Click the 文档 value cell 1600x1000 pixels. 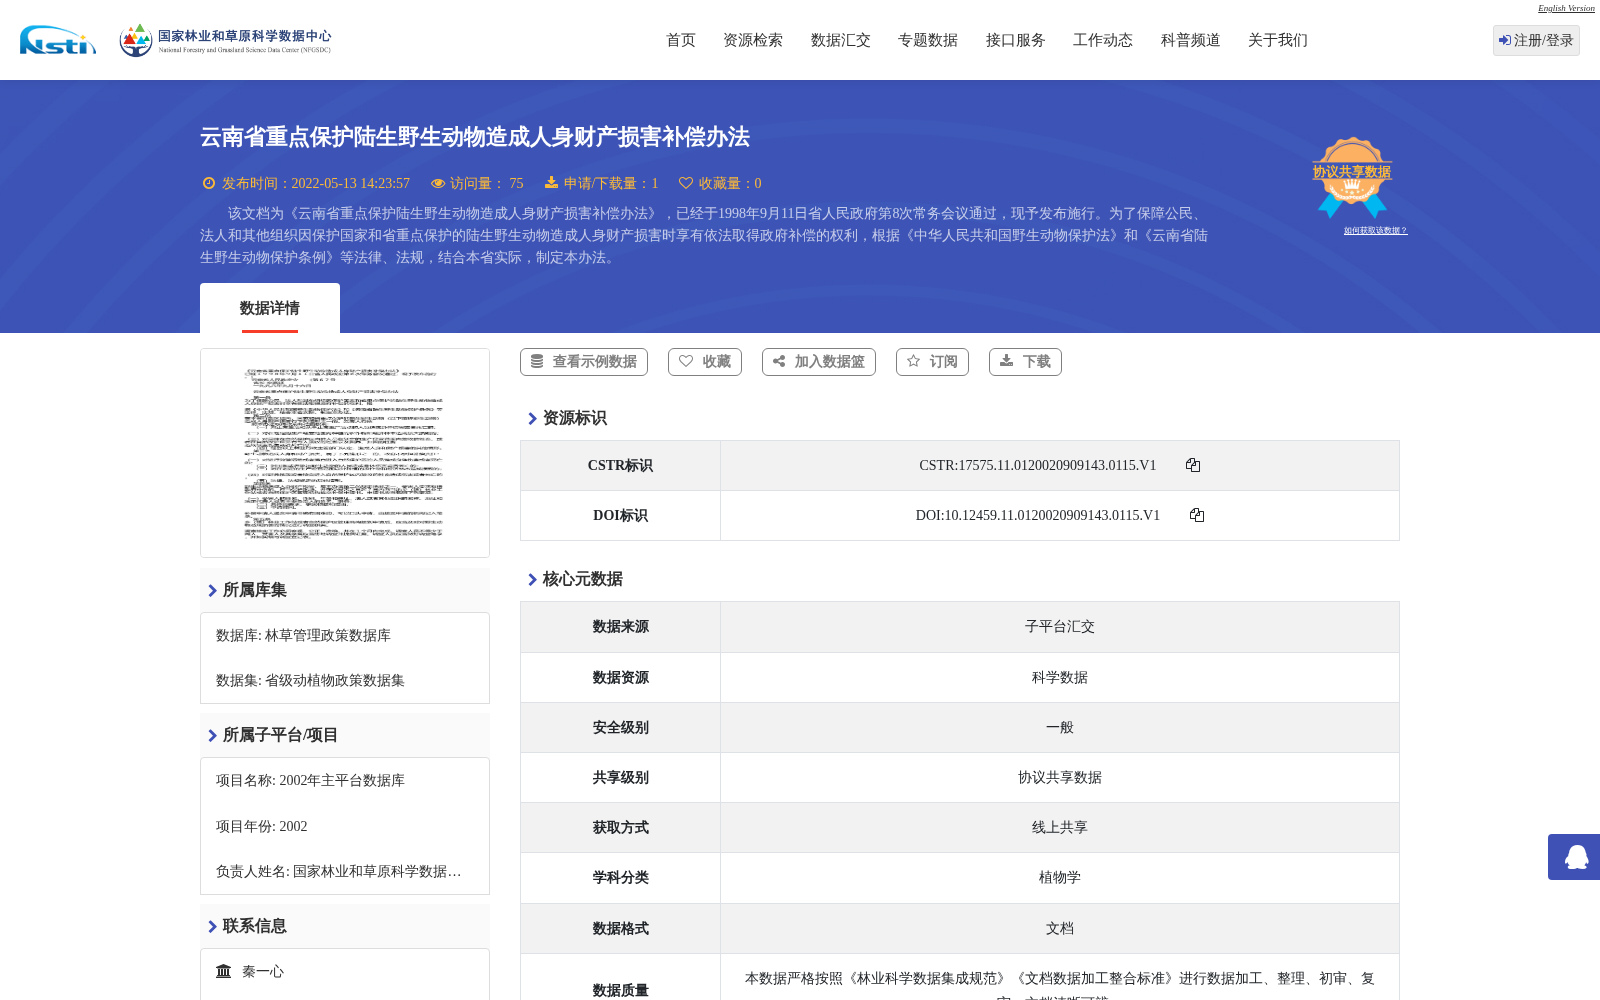(1060, 928)
